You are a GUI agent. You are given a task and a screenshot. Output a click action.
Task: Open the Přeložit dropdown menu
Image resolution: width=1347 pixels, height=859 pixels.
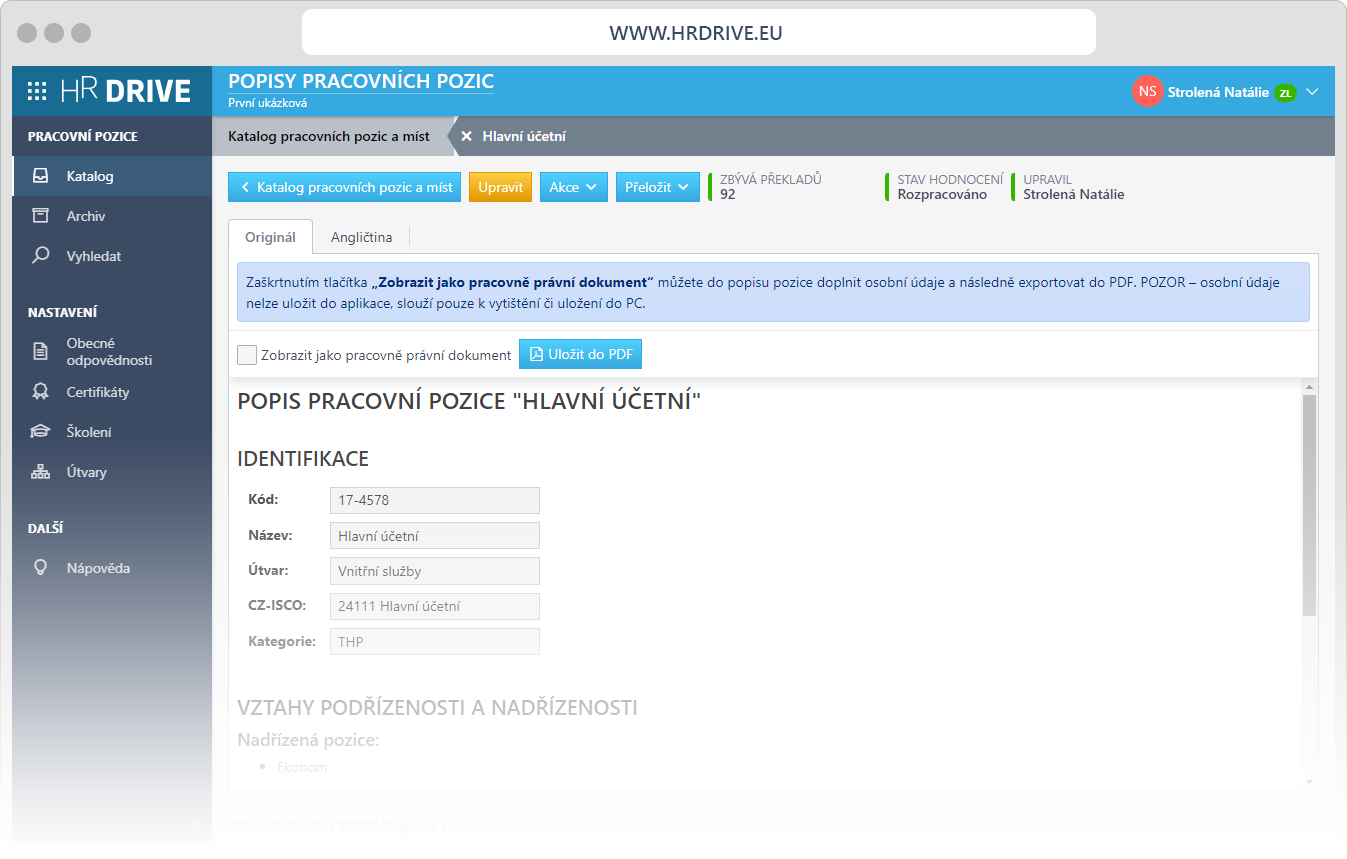657,186
